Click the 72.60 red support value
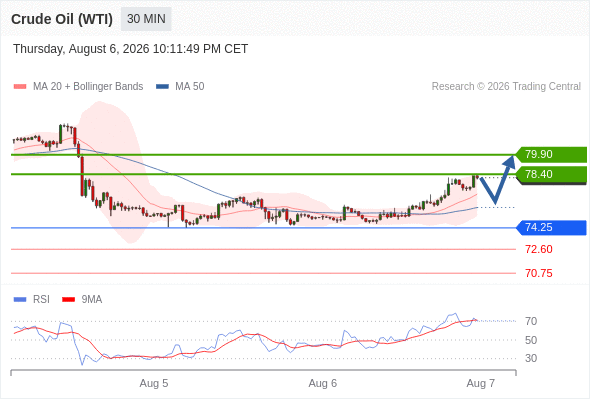The height and width of the screenshot is (400, 590). click(539, 249)
